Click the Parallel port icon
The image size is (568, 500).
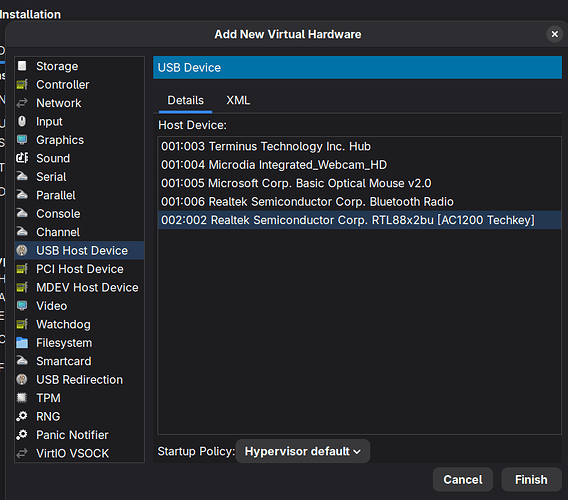[x=22, y=195]
